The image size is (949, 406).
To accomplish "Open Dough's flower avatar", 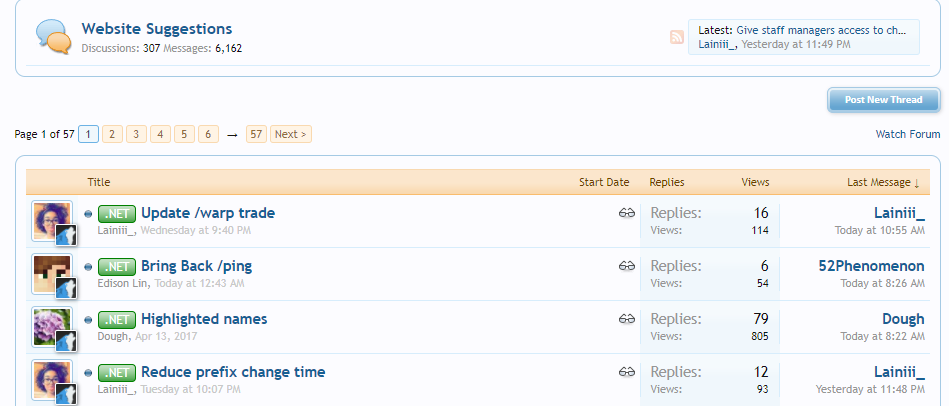I will [52, 327].
